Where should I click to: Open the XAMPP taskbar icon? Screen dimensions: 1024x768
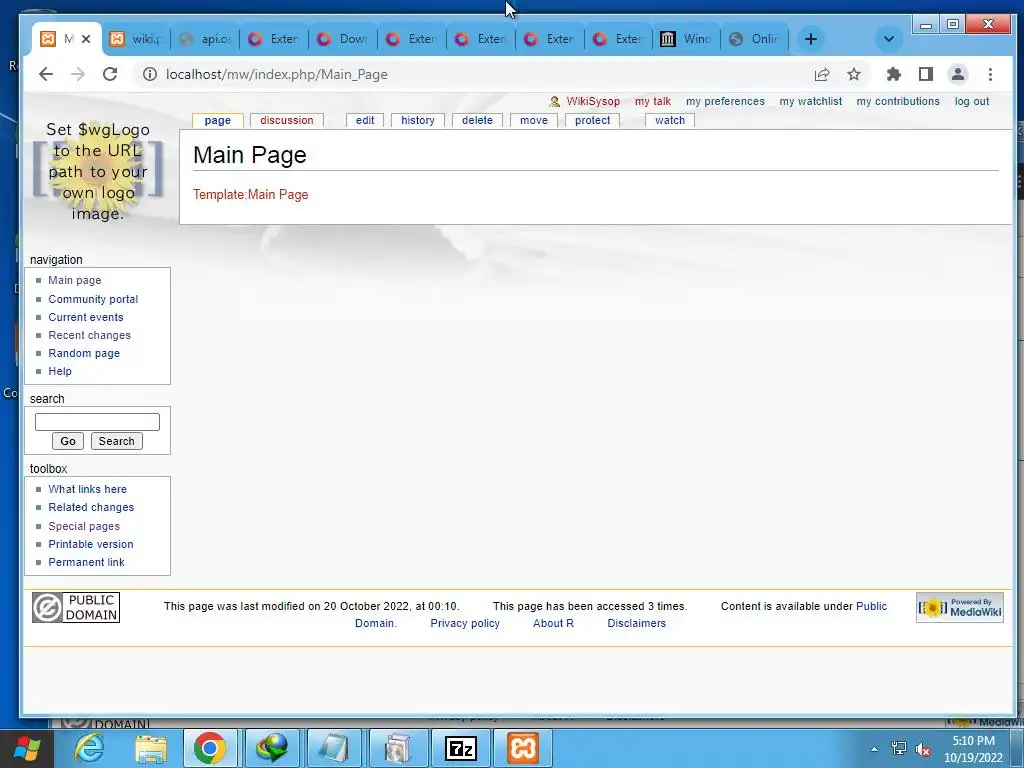click(x=522, y=748)
